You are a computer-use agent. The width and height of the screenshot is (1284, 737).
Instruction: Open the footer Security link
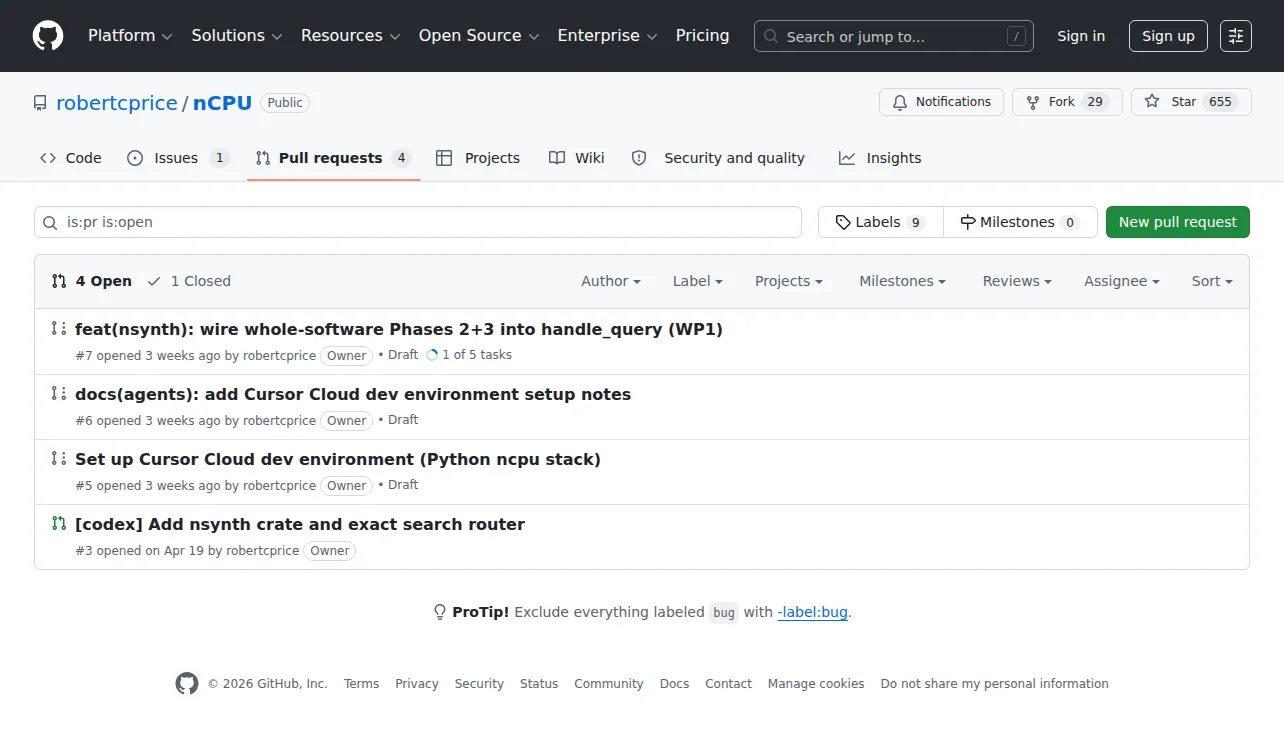[479, 684]
